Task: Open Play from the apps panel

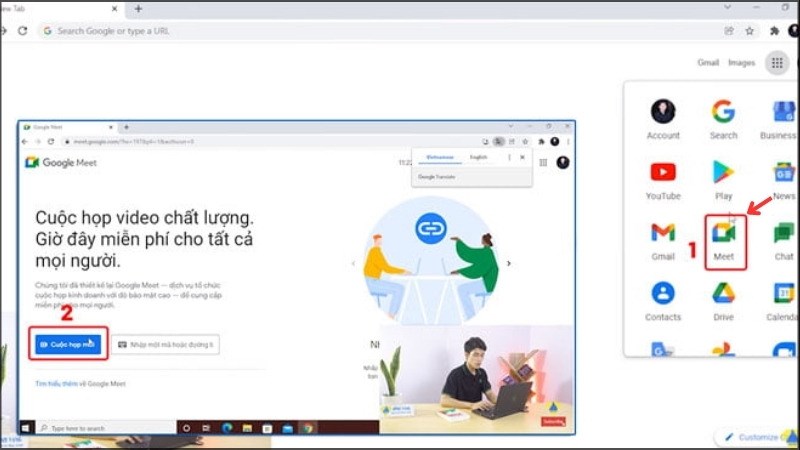Action: click(x=723, y=180)
